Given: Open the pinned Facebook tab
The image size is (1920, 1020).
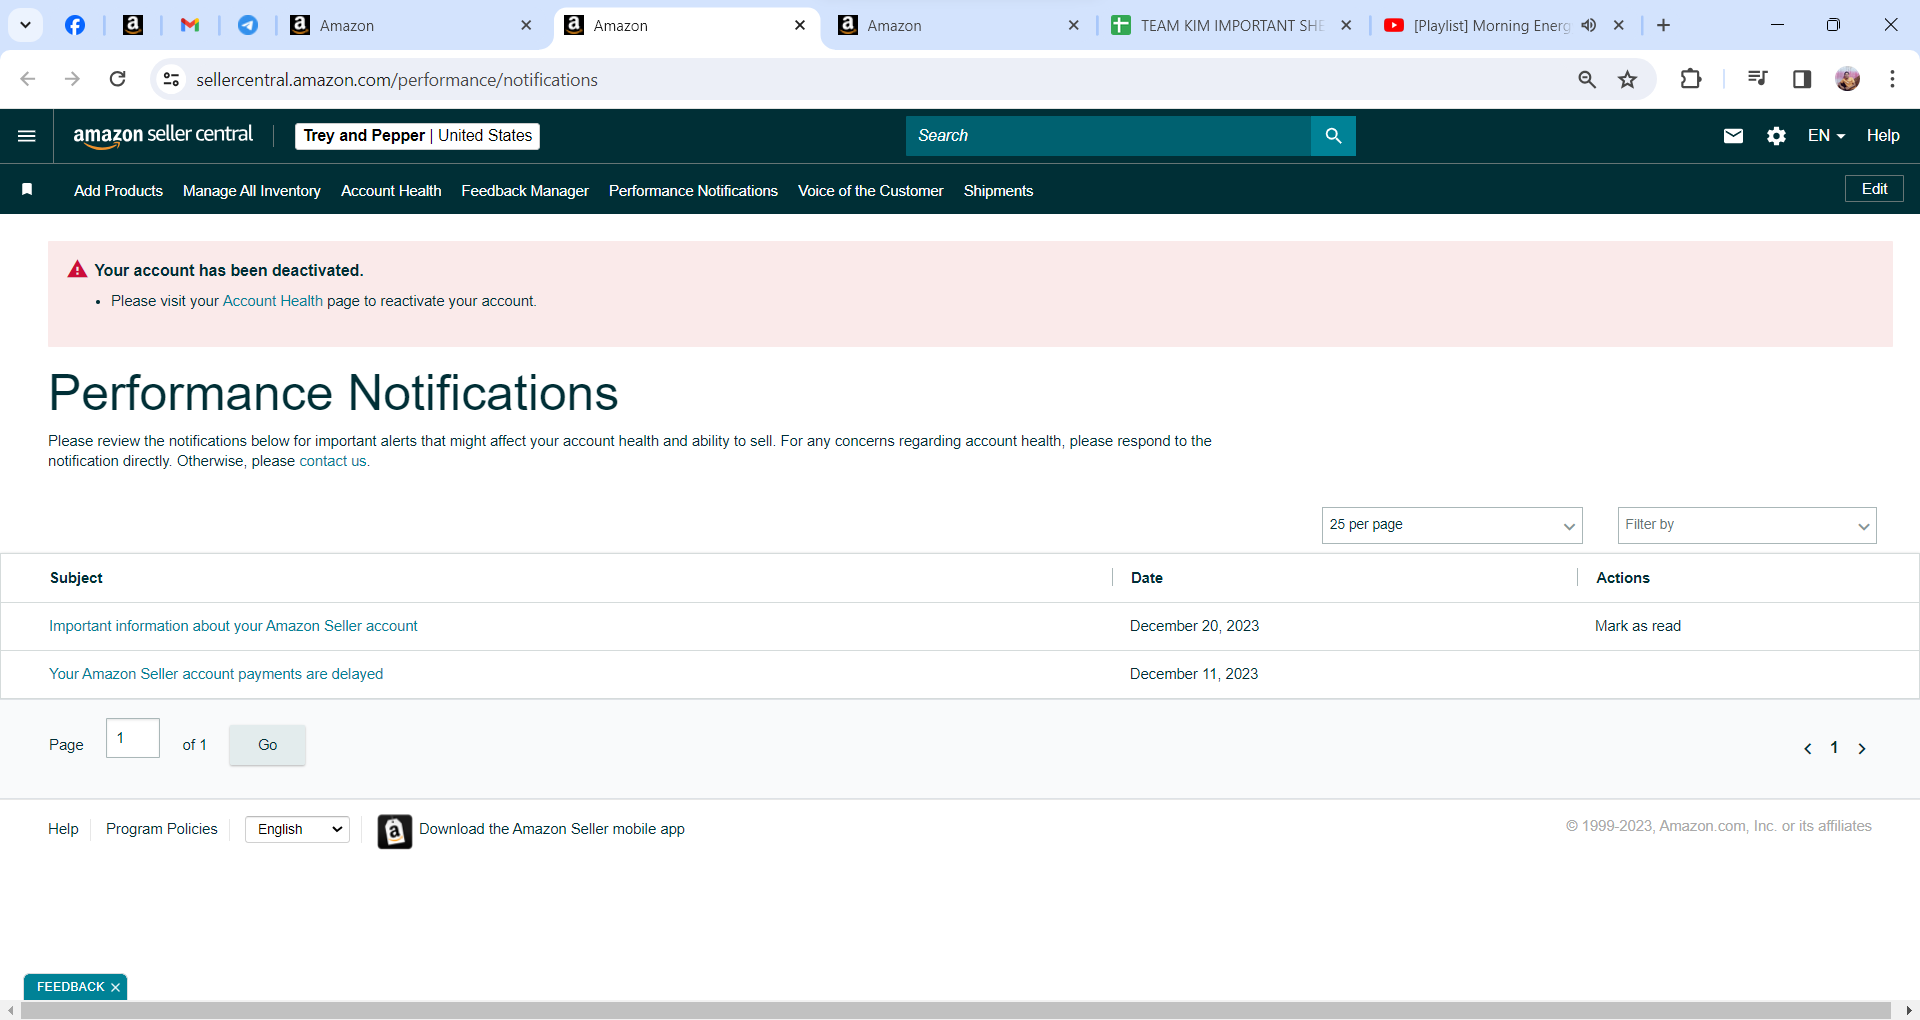Looking at the screenshot, I should [x=75, y=25].
